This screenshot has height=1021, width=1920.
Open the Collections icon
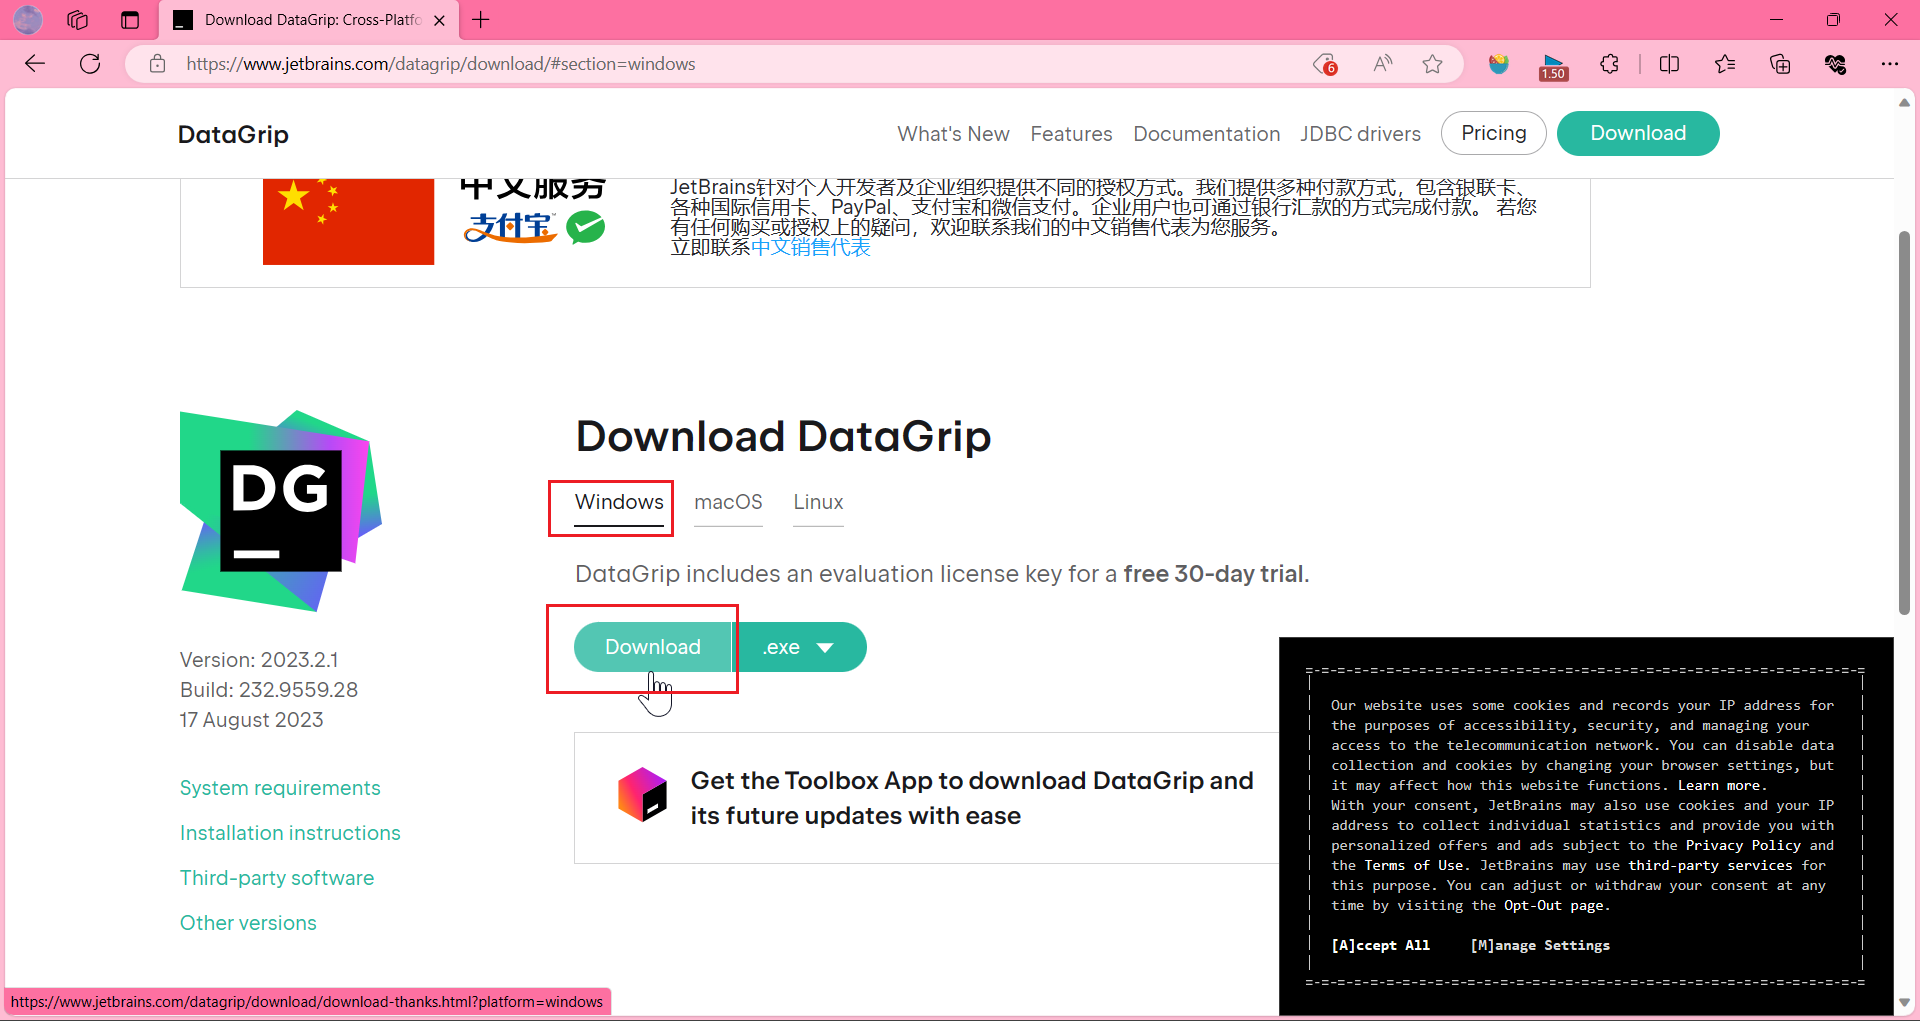click(1780, 64)
